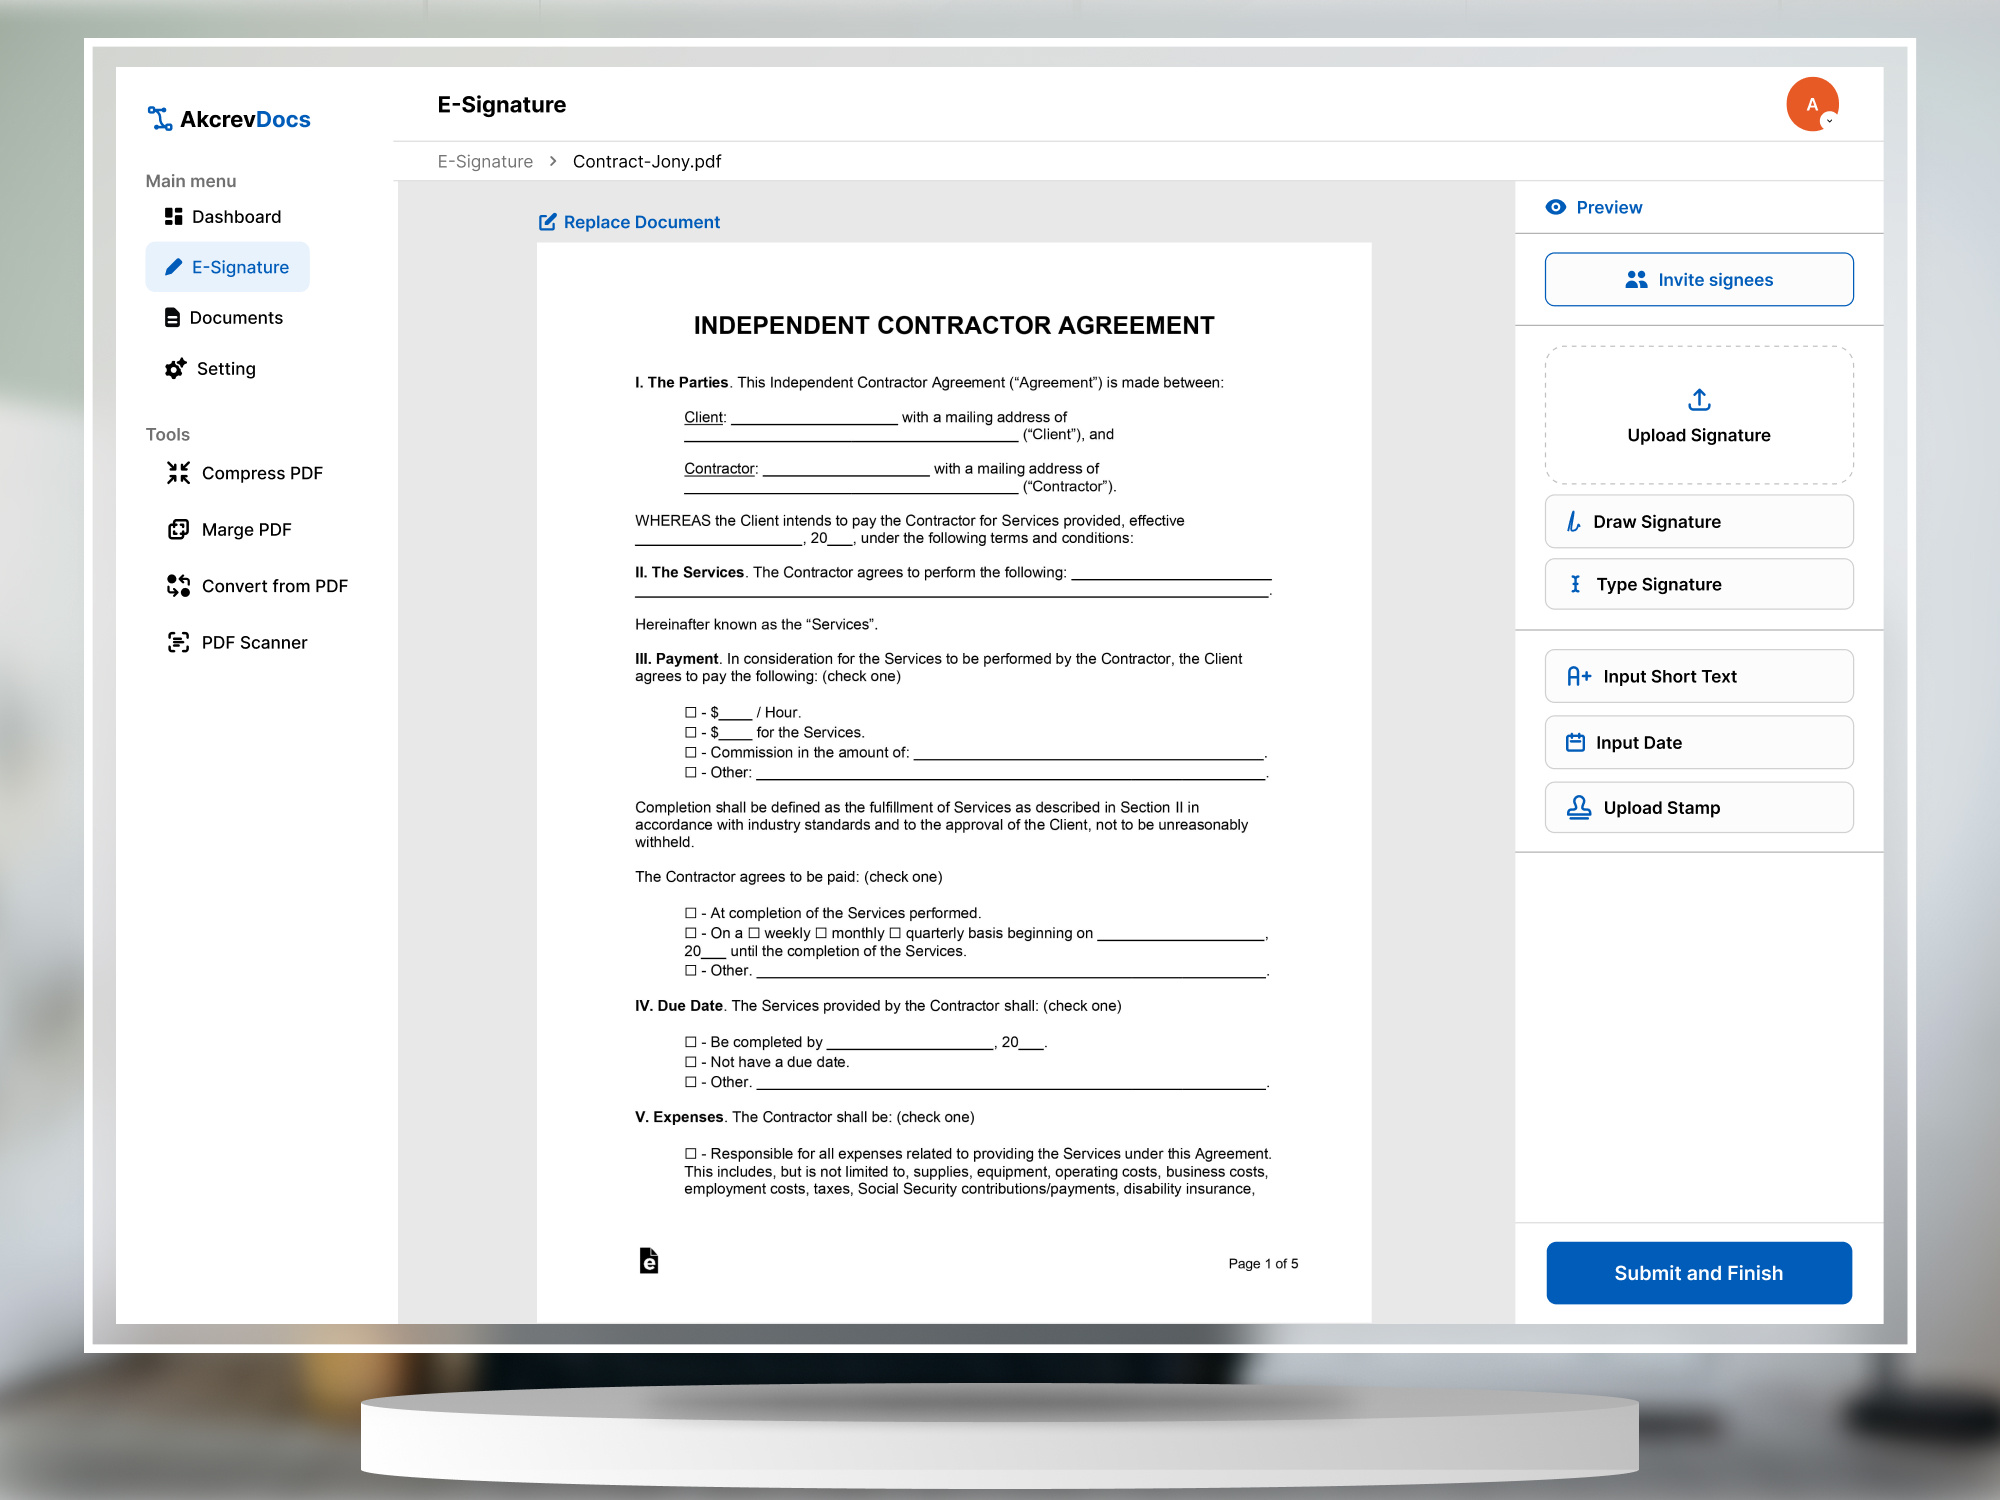This screenshot has width=2000, height=1500.
Task: Click the Invite signees button
Action: coord(1698,280)
